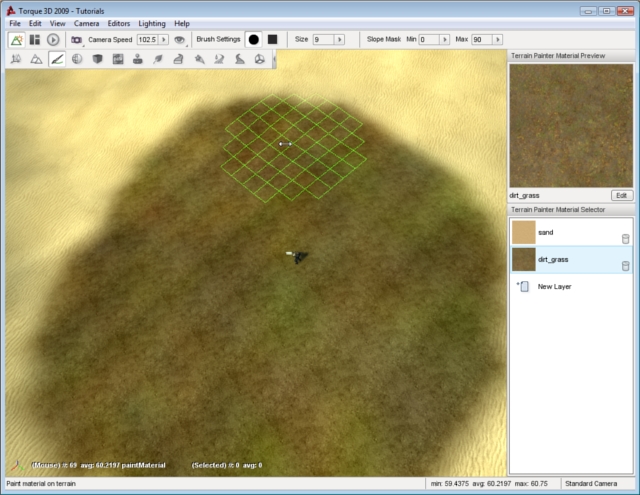
Task: Click the Terrain Editor mountain icon
Action: click(x=36, y=59)
